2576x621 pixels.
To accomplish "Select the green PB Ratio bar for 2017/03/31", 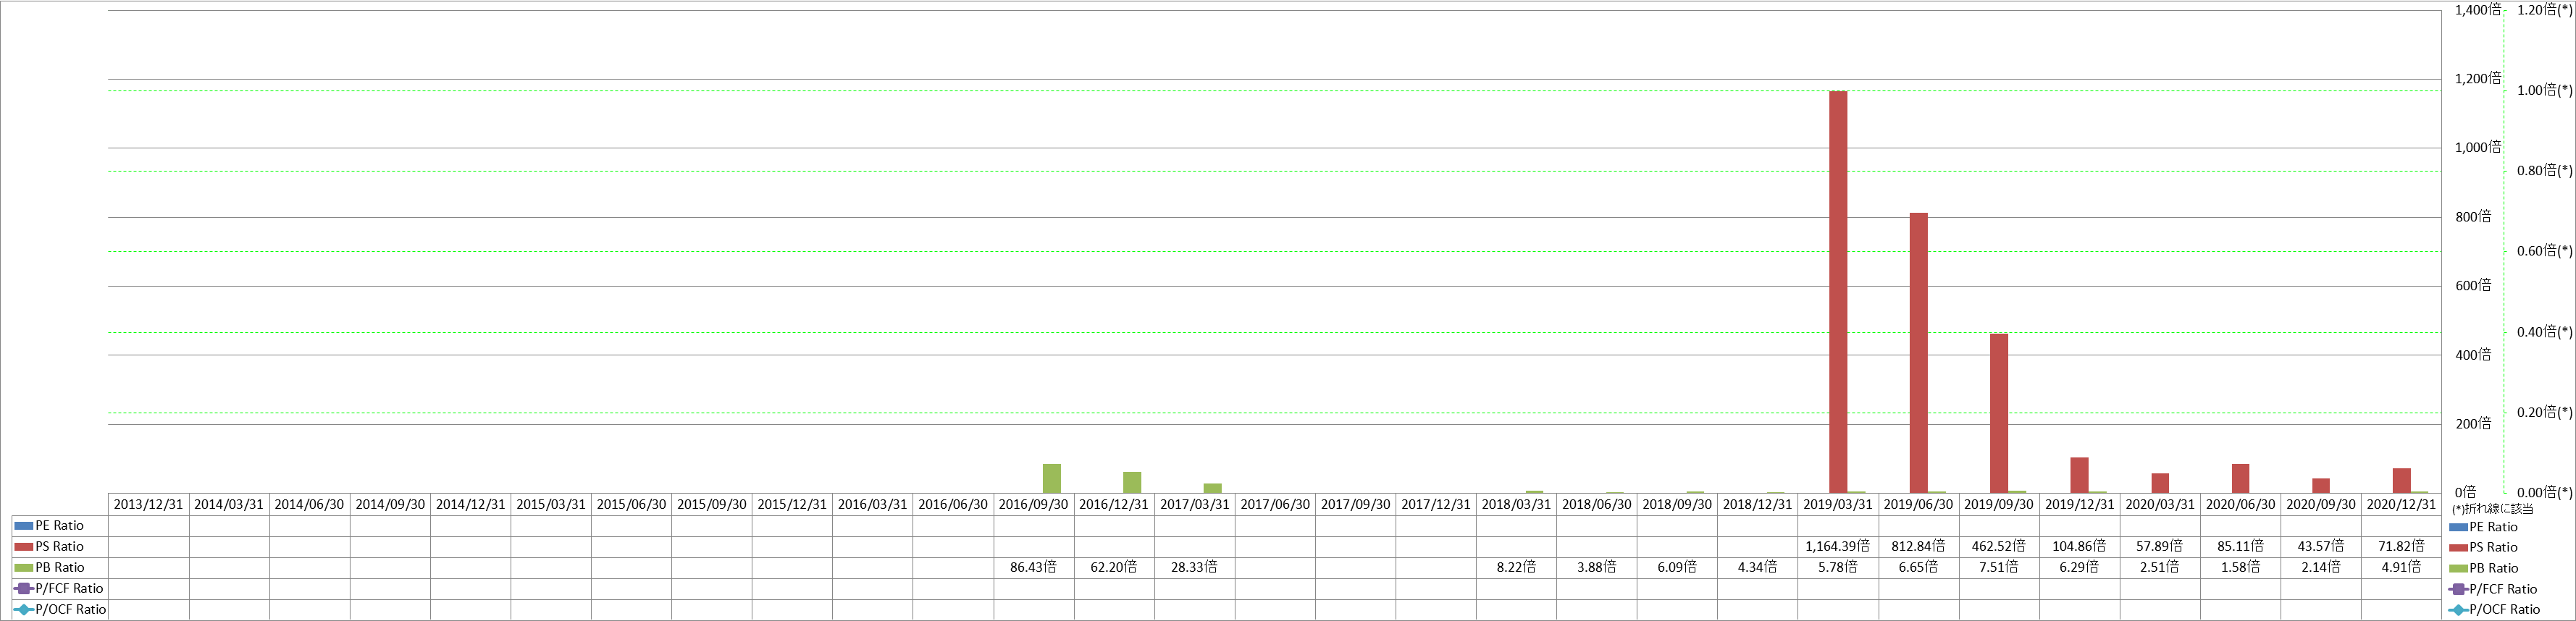I will click(x=1212, y=488).
